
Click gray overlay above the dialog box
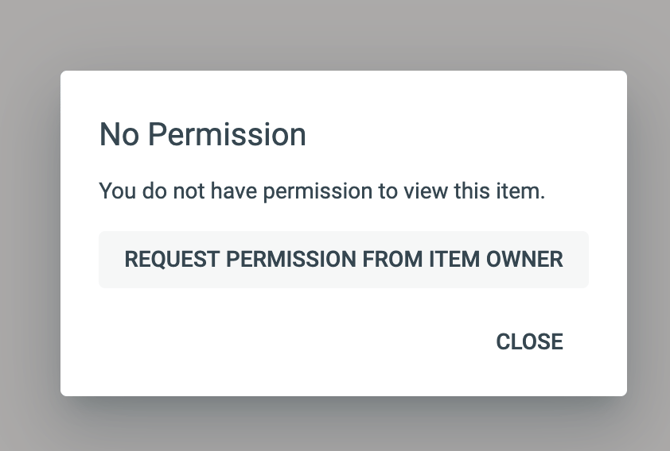click(x=335, y=34)
